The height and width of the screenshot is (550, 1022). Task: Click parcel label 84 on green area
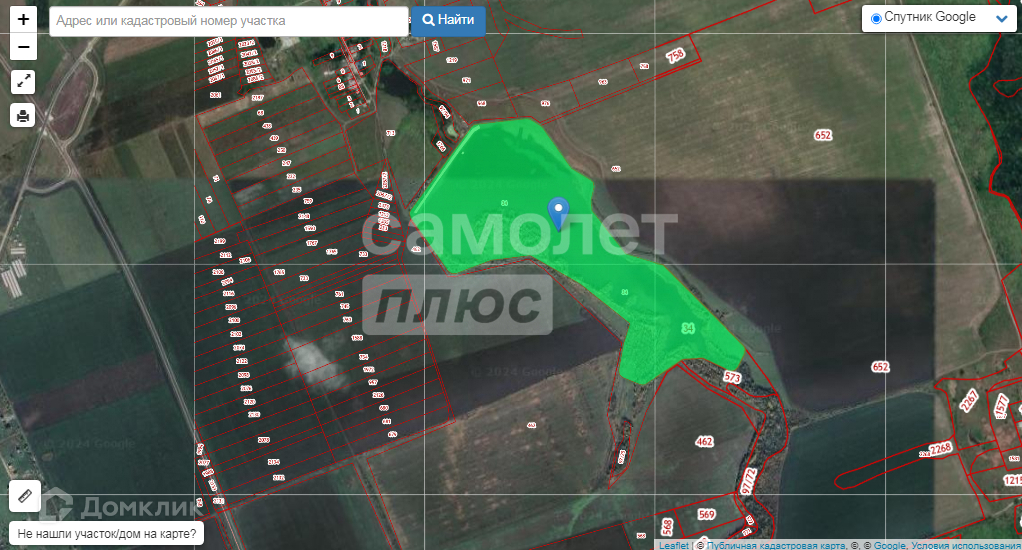[688, 328]
